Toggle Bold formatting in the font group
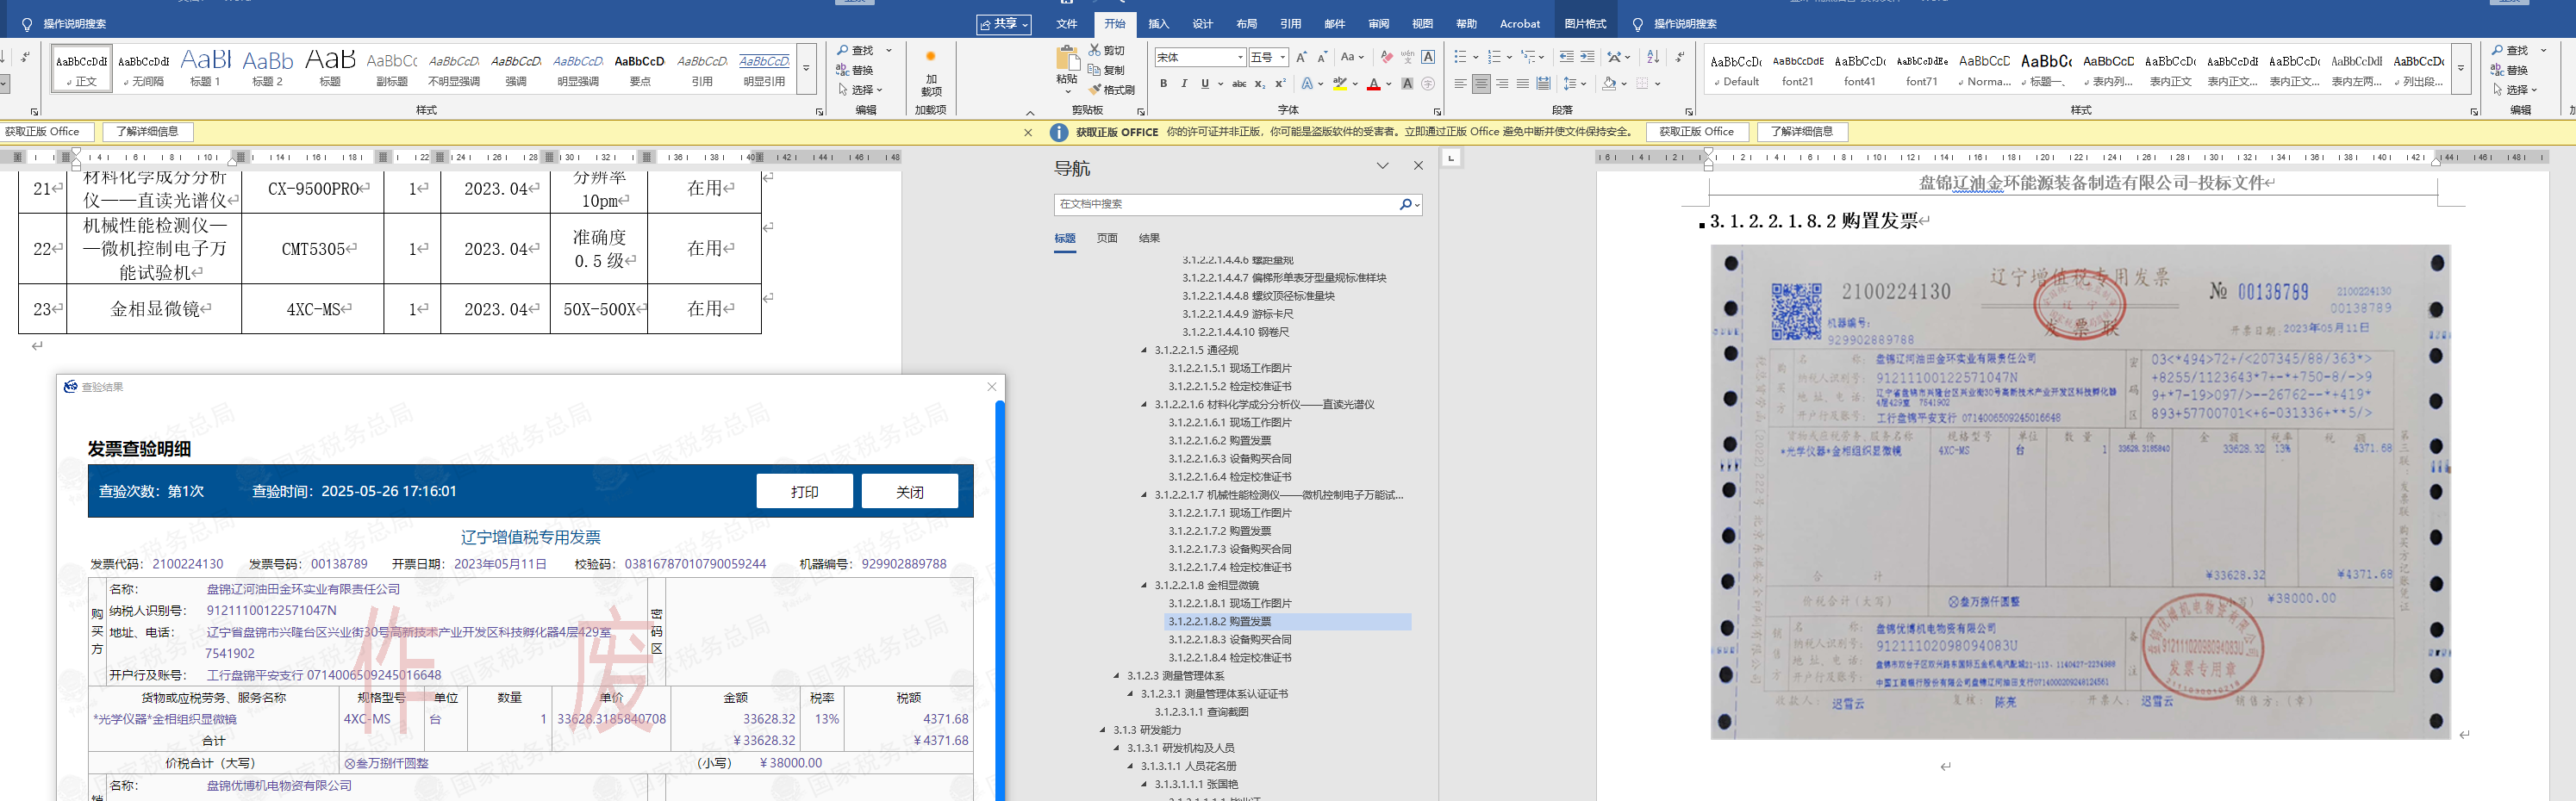The width and height of the screenshot is (2576, 801). 1163,84
